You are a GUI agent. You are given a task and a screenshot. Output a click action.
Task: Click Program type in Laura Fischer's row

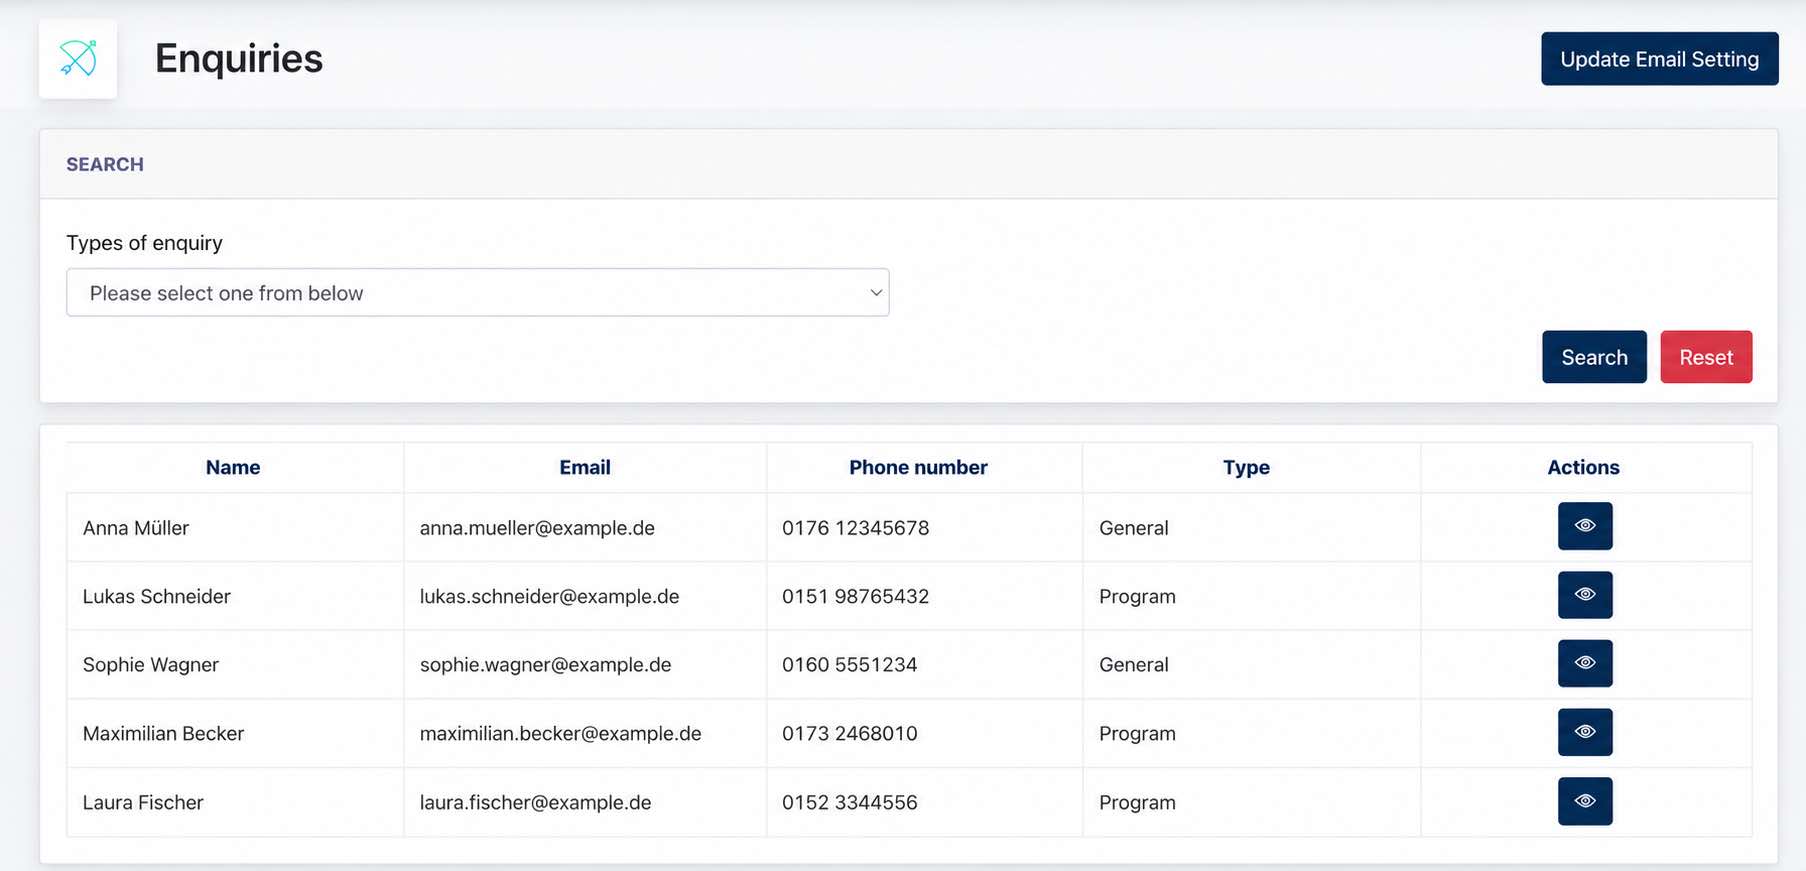click(x=1137, y=802)
